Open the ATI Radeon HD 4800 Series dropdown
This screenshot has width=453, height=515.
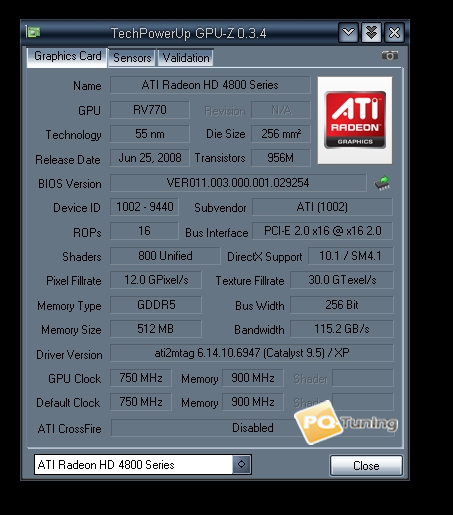click(x=143, y=464)
